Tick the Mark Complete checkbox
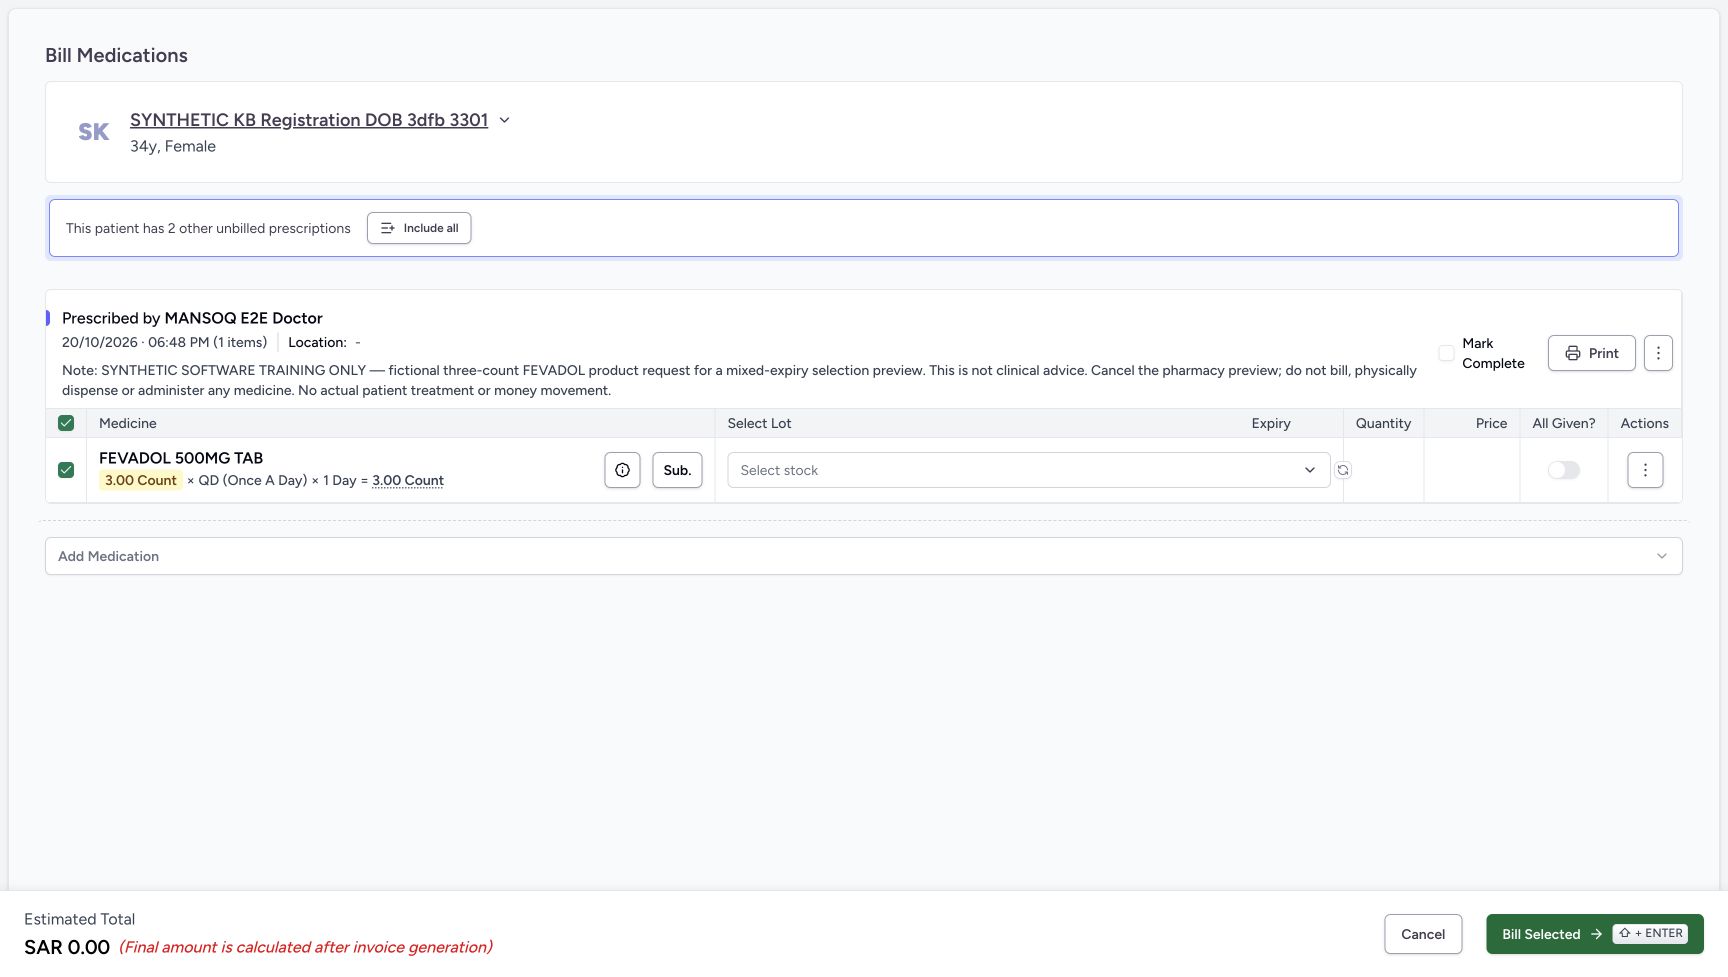This screenshot has width=1728, height=977. [x=1446, y=353]
